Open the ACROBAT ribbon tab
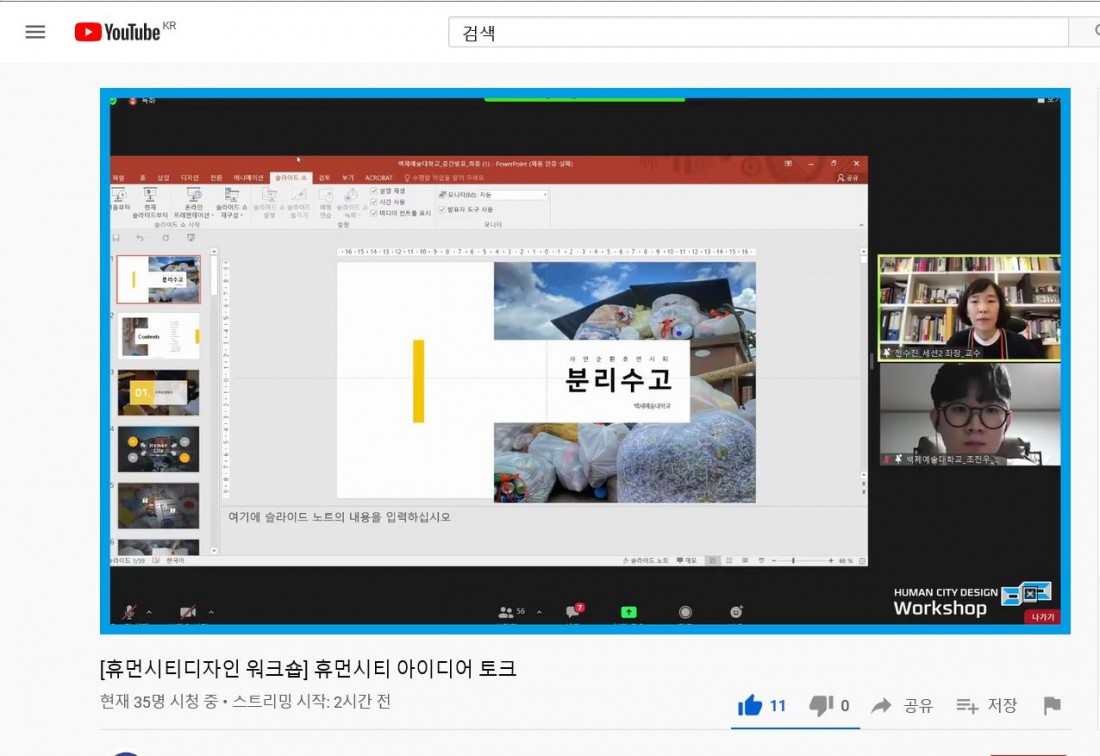The image size is (1100, 756). click(378, 177)
